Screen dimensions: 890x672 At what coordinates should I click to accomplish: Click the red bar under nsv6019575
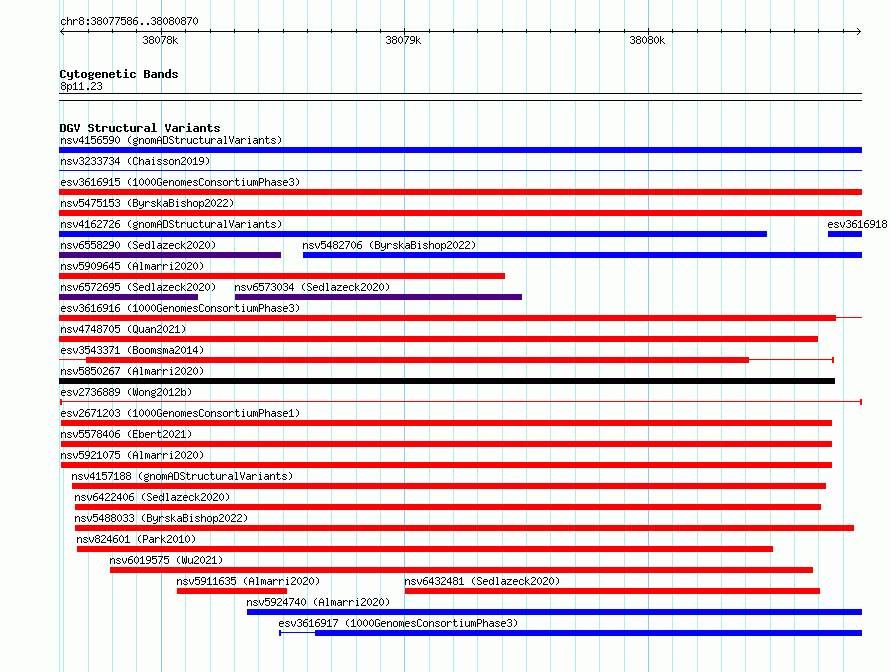click(461, 570)
